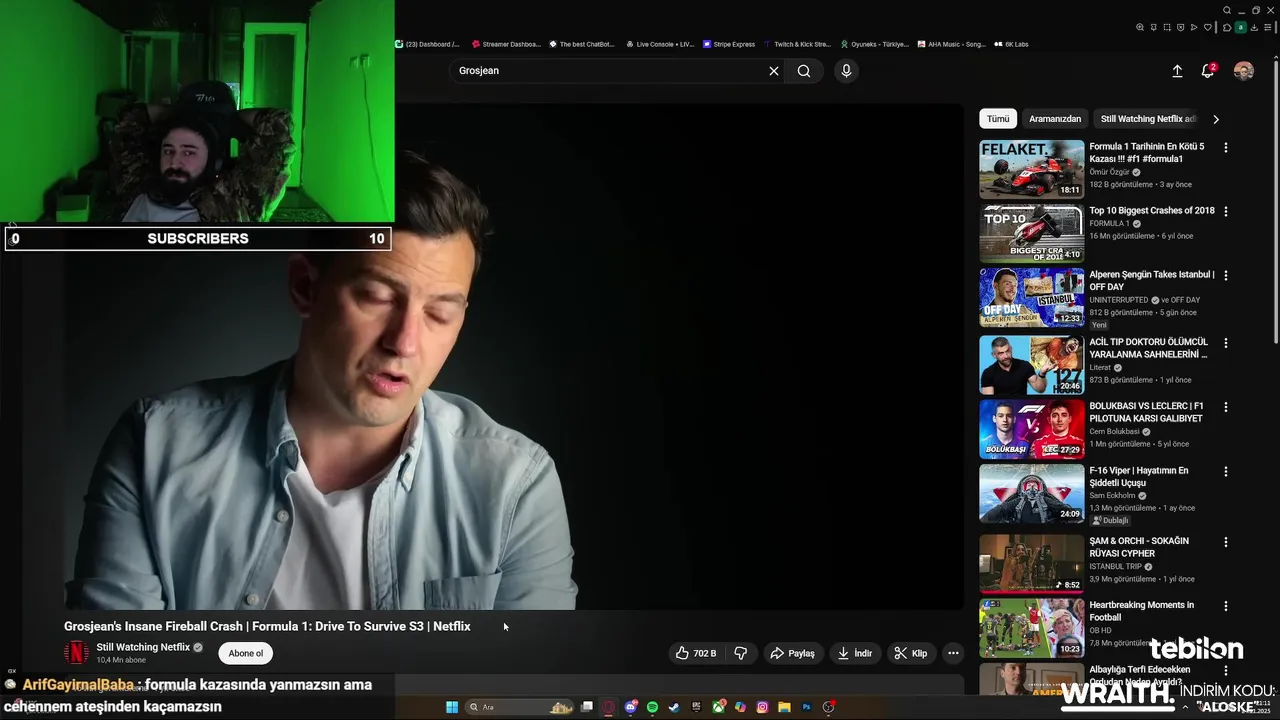Open Discord from the taskbar
Image resolution: width=1280 pixels, height=720 pixels.
tap(631, 707)
